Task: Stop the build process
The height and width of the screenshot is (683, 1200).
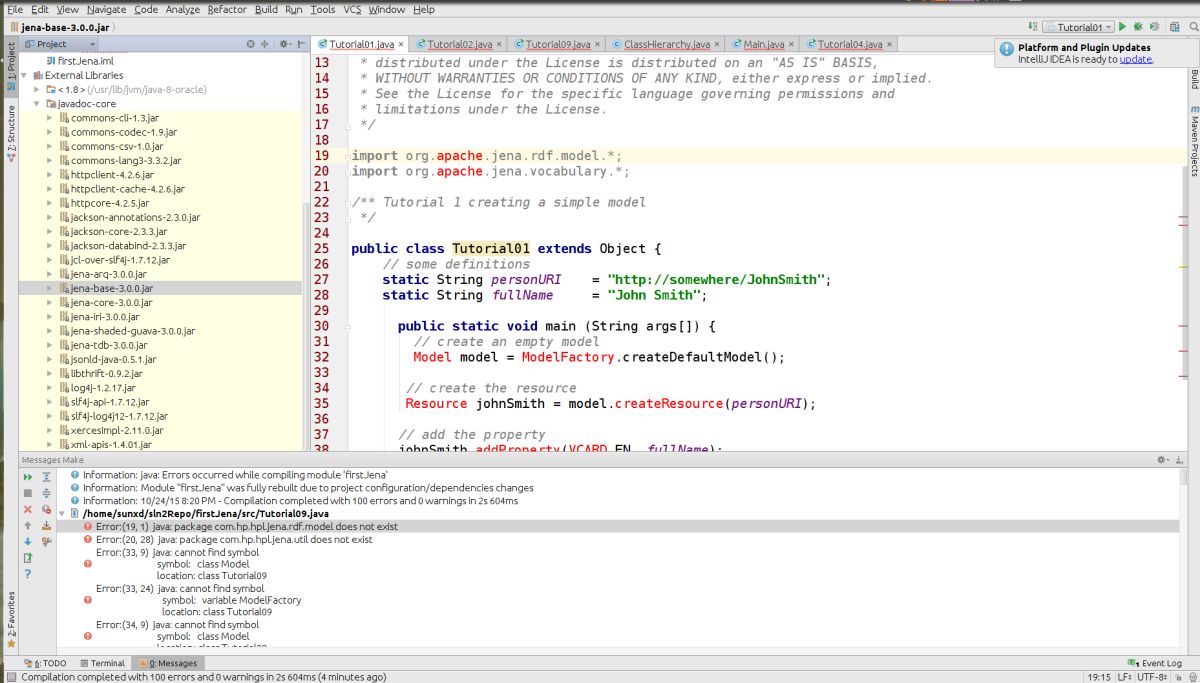Action: pos(28,493)
